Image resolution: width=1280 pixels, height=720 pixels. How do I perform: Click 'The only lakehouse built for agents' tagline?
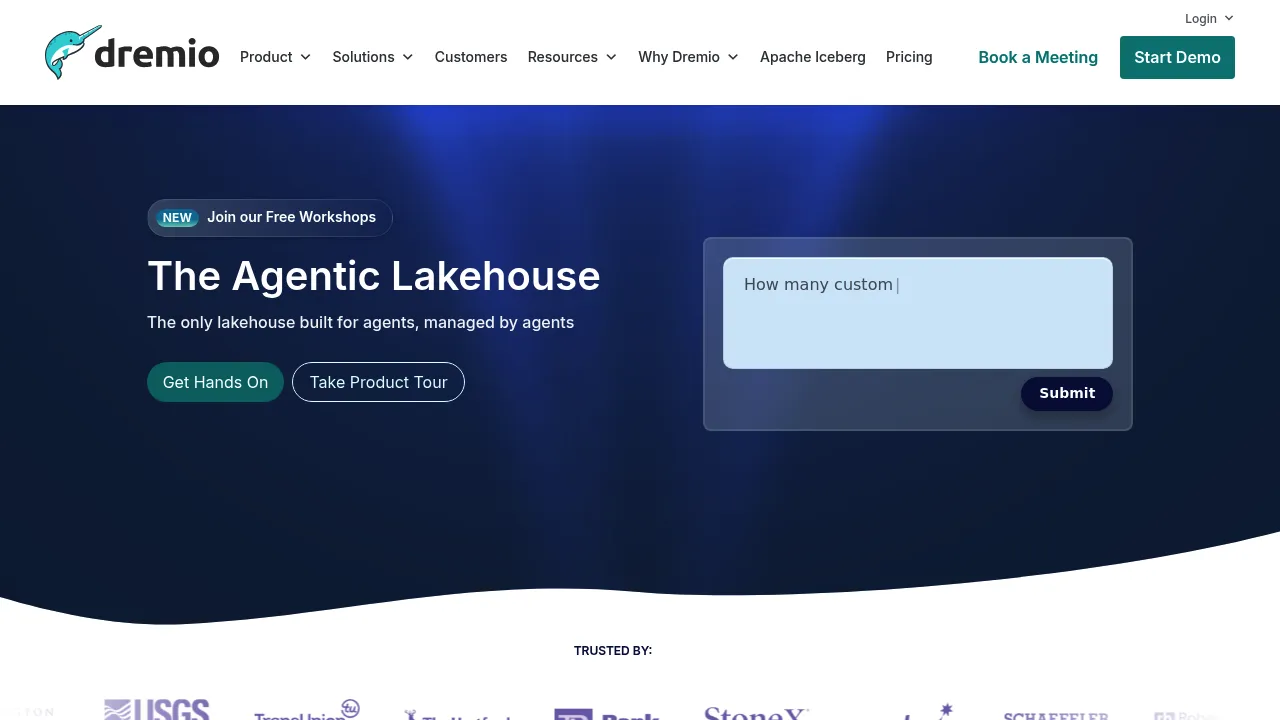tap(361, 322)
